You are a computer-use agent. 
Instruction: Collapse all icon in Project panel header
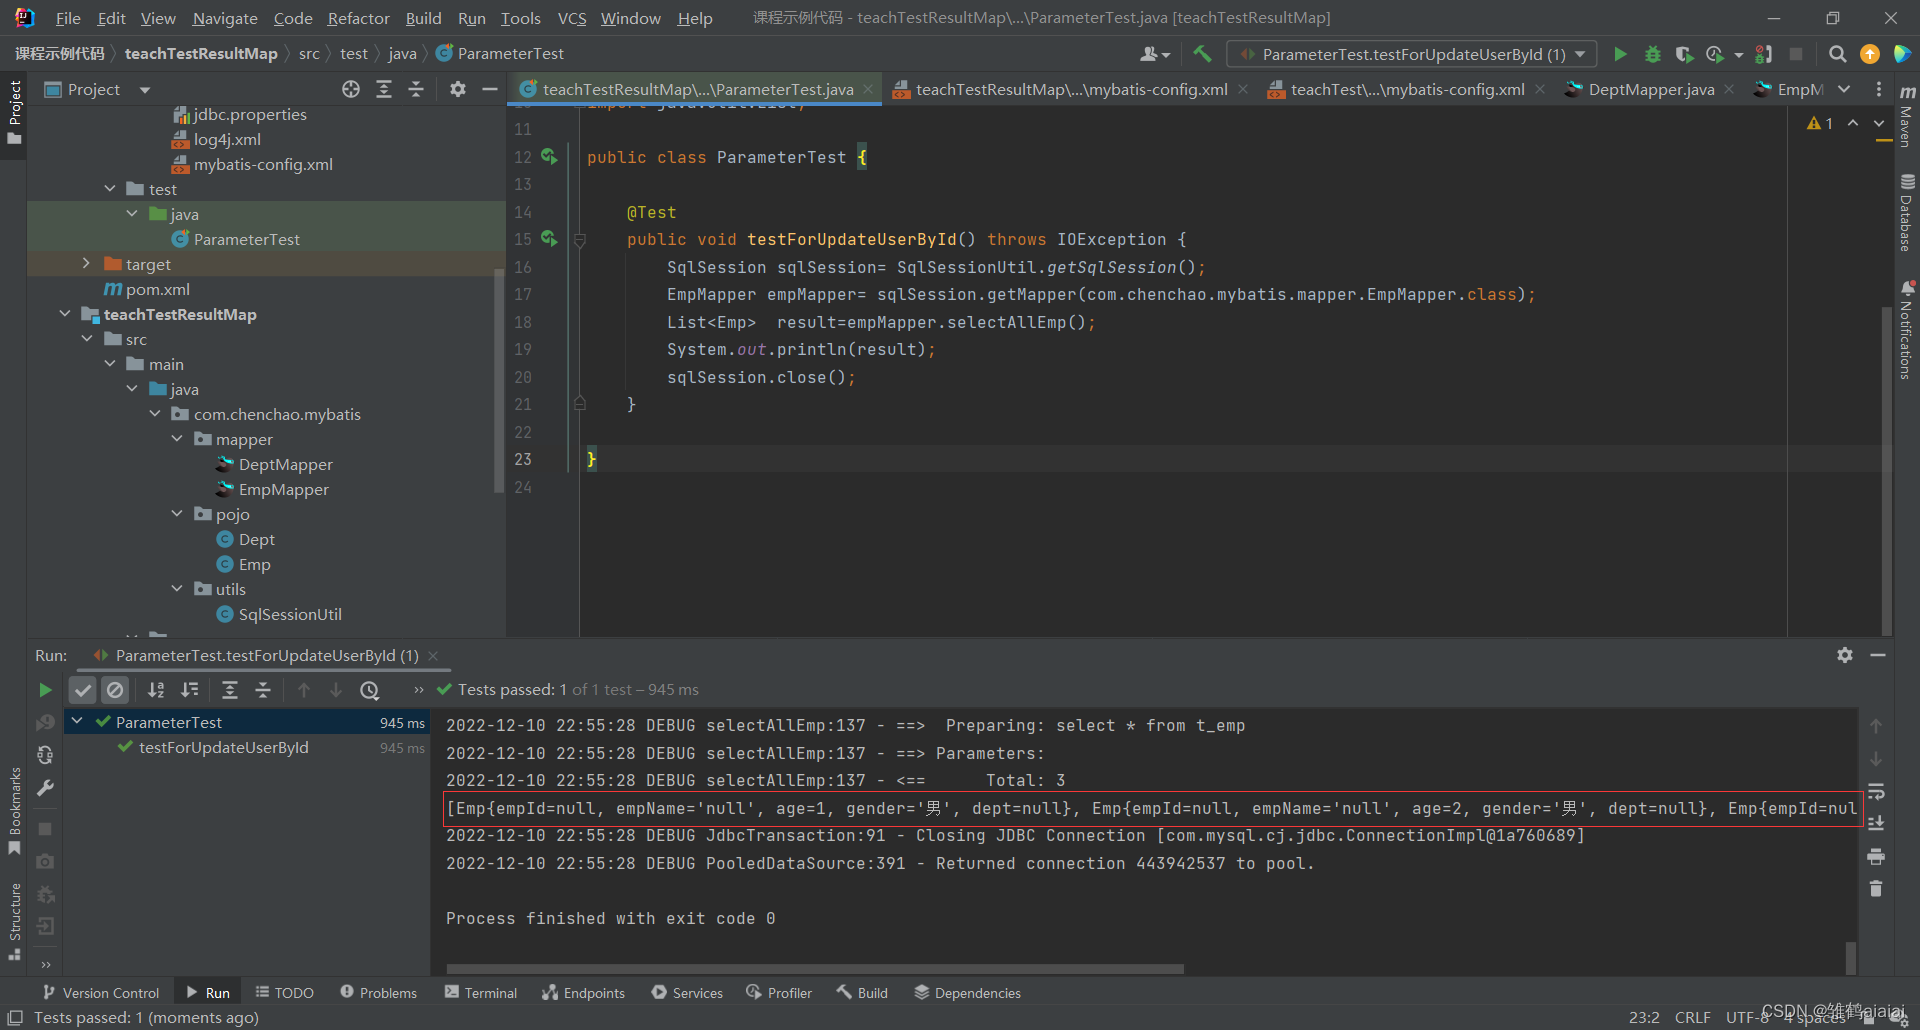[416, 89]
